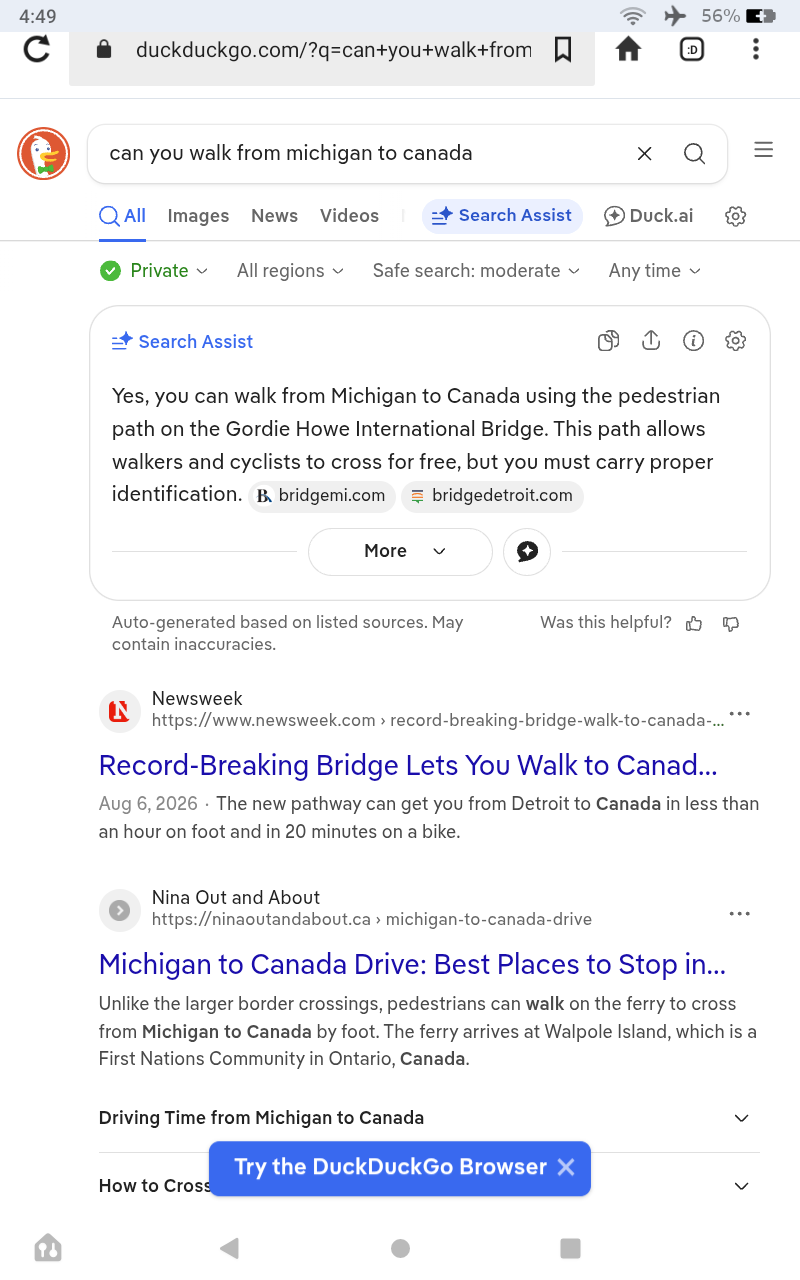
Task: Open the Search Assist info icon
Action: [693, 341]
